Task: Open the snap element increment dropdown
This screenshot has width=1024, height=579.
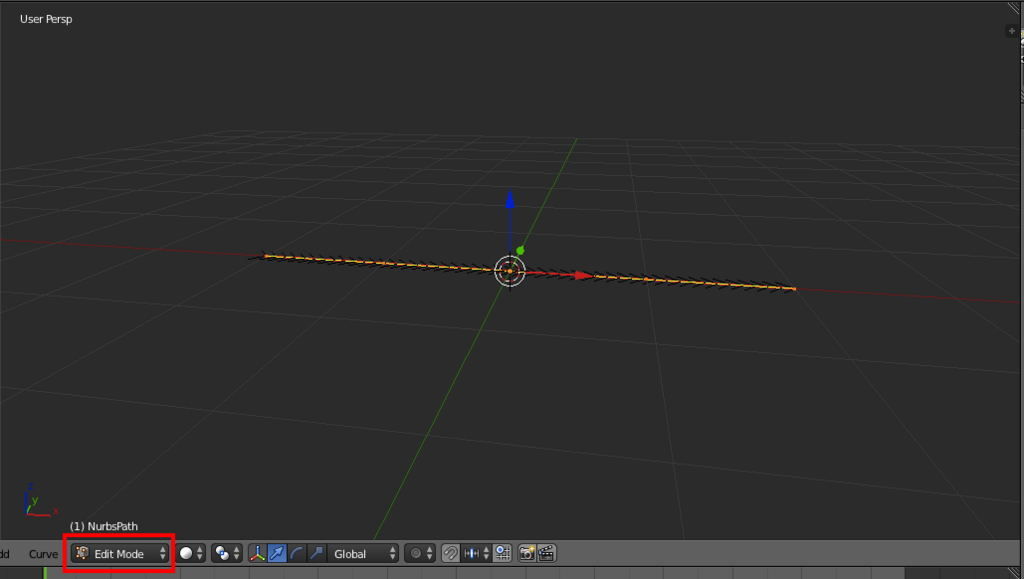Action: click(x=476, y=554)
